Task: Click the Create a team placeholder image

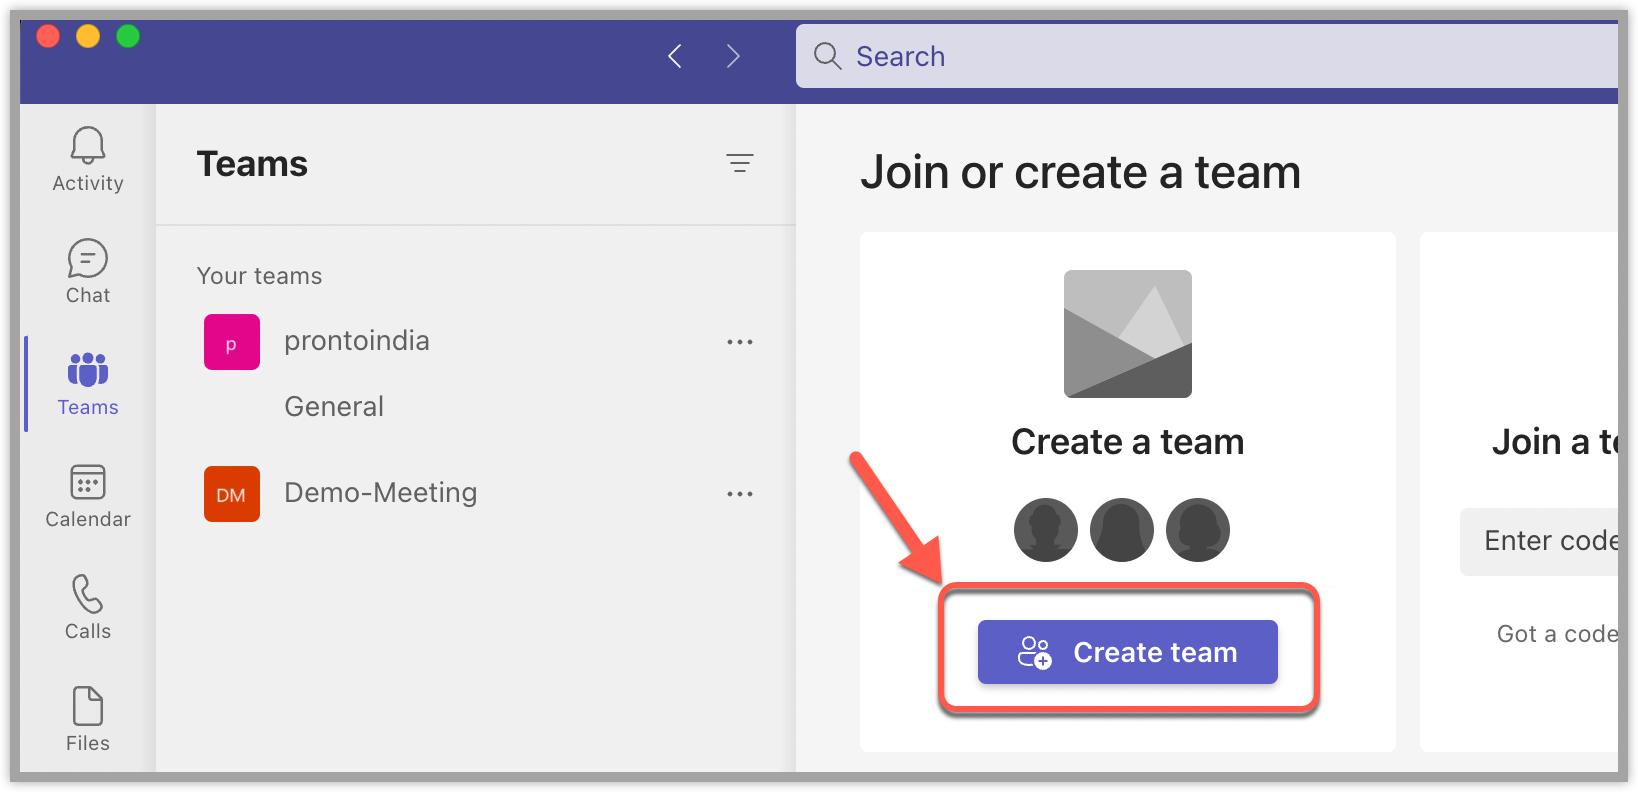Action: (x=1128, y=334)
